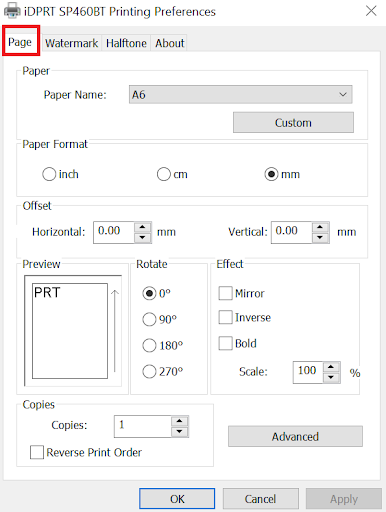386x512 pixels.
Task: Select 180° rotation
Action: [x=149, y=345]
